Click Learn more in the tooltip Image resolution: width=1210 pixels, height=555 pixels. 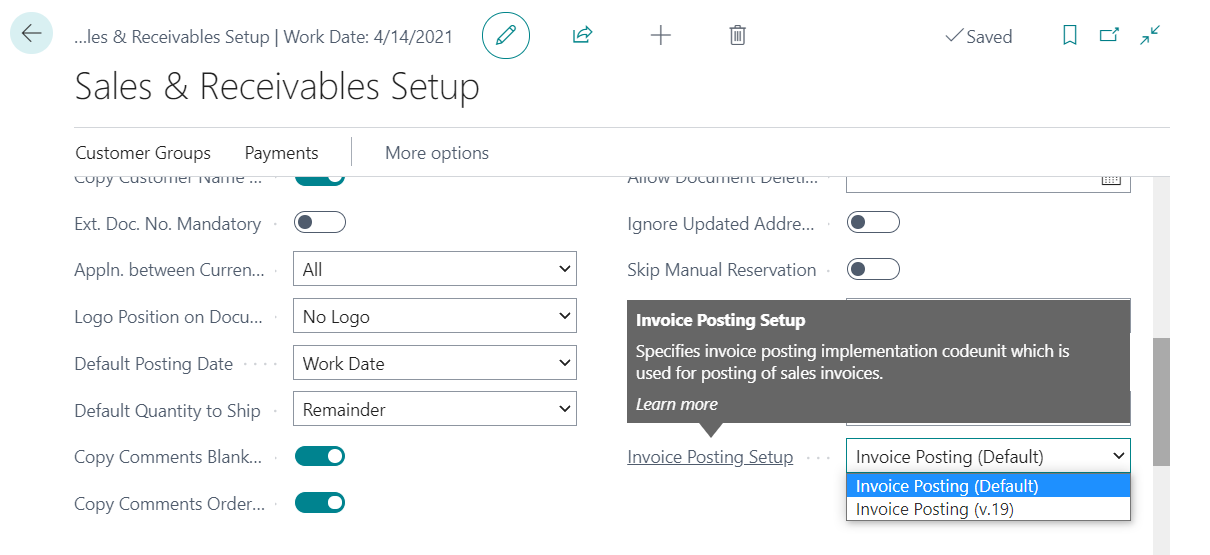(x=677, y=404)
